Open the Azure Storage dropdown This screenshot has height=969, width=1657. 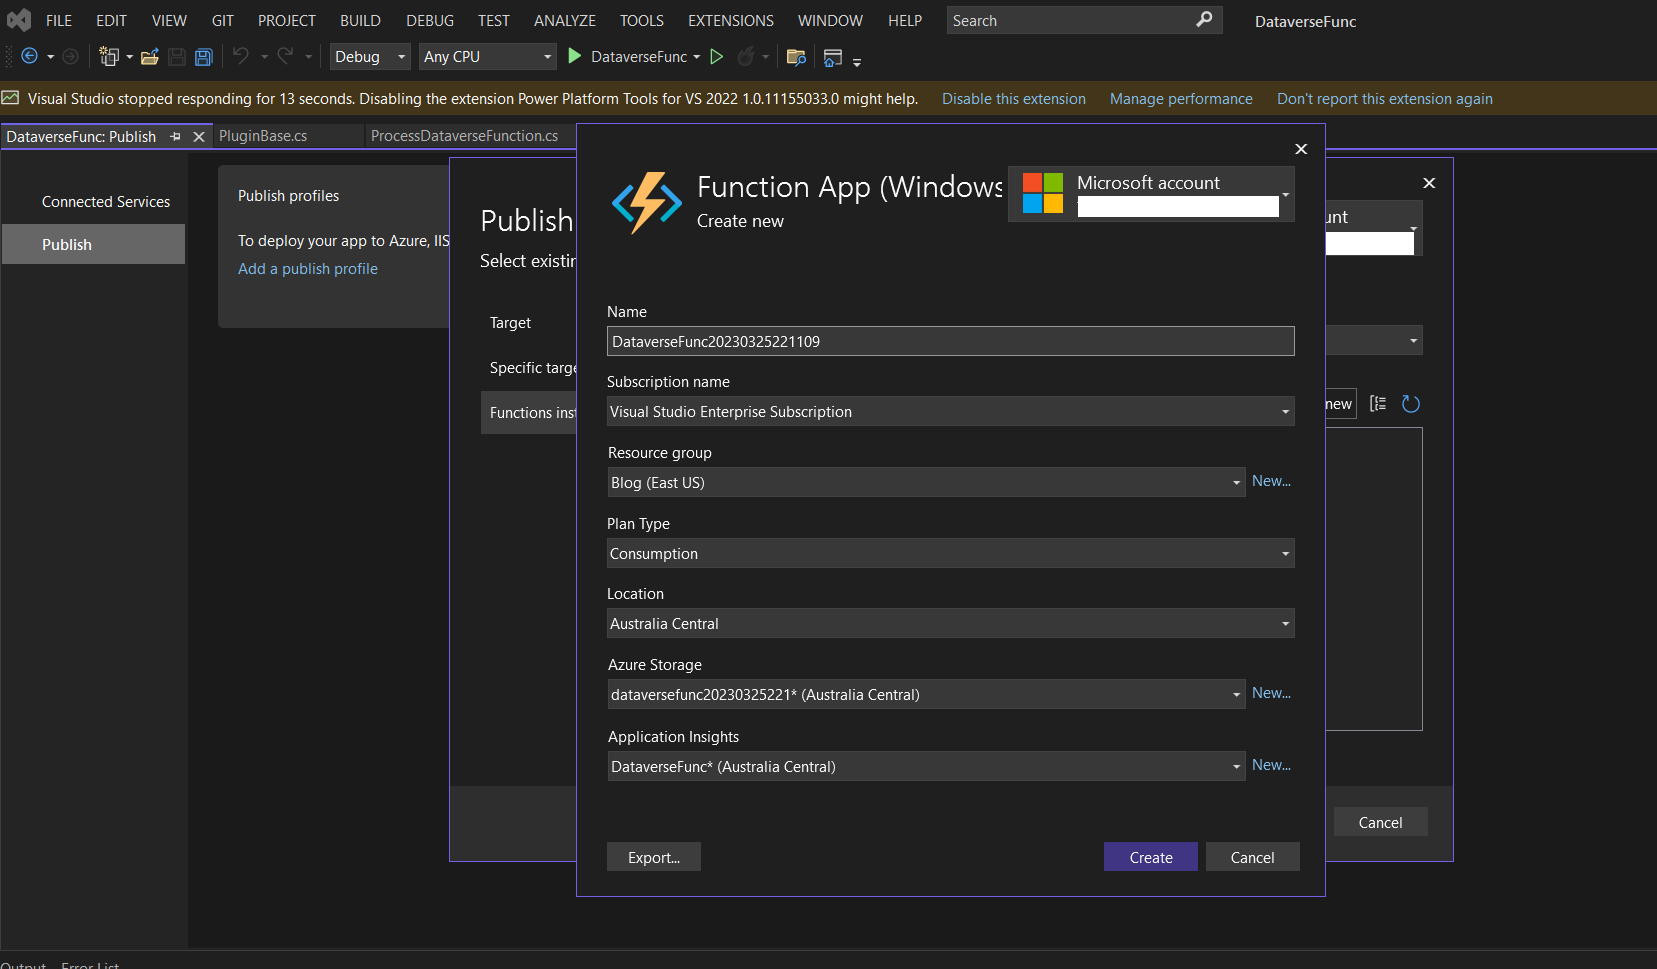point(926,694)
